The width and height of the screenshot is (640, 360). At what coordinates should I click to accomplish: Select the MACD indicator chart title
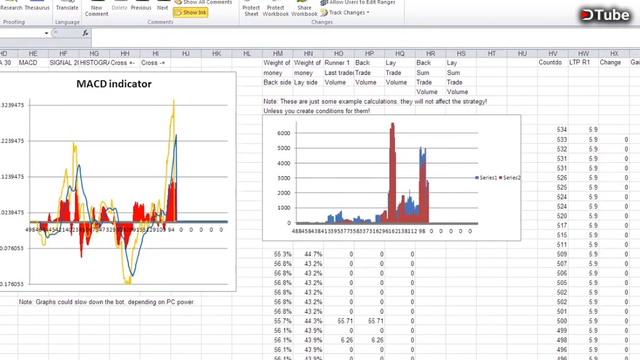pos(114,84)
